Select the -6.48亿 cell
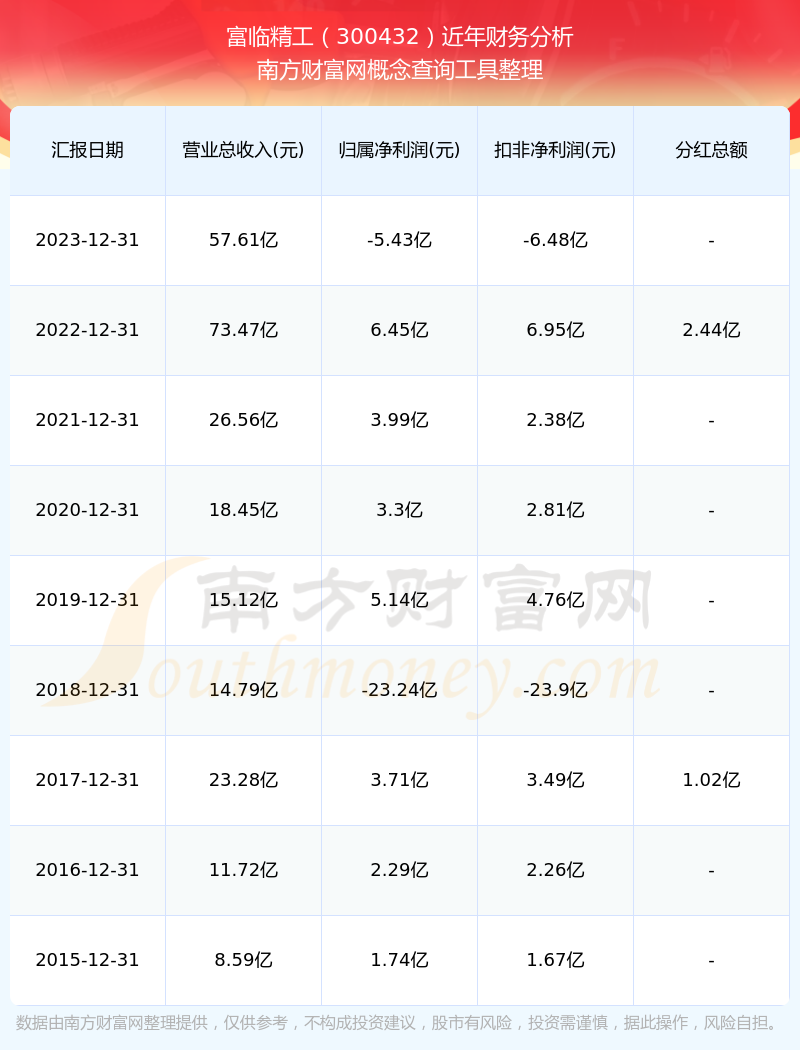This screenshot has height=1050, width=800. pos(556,240)
